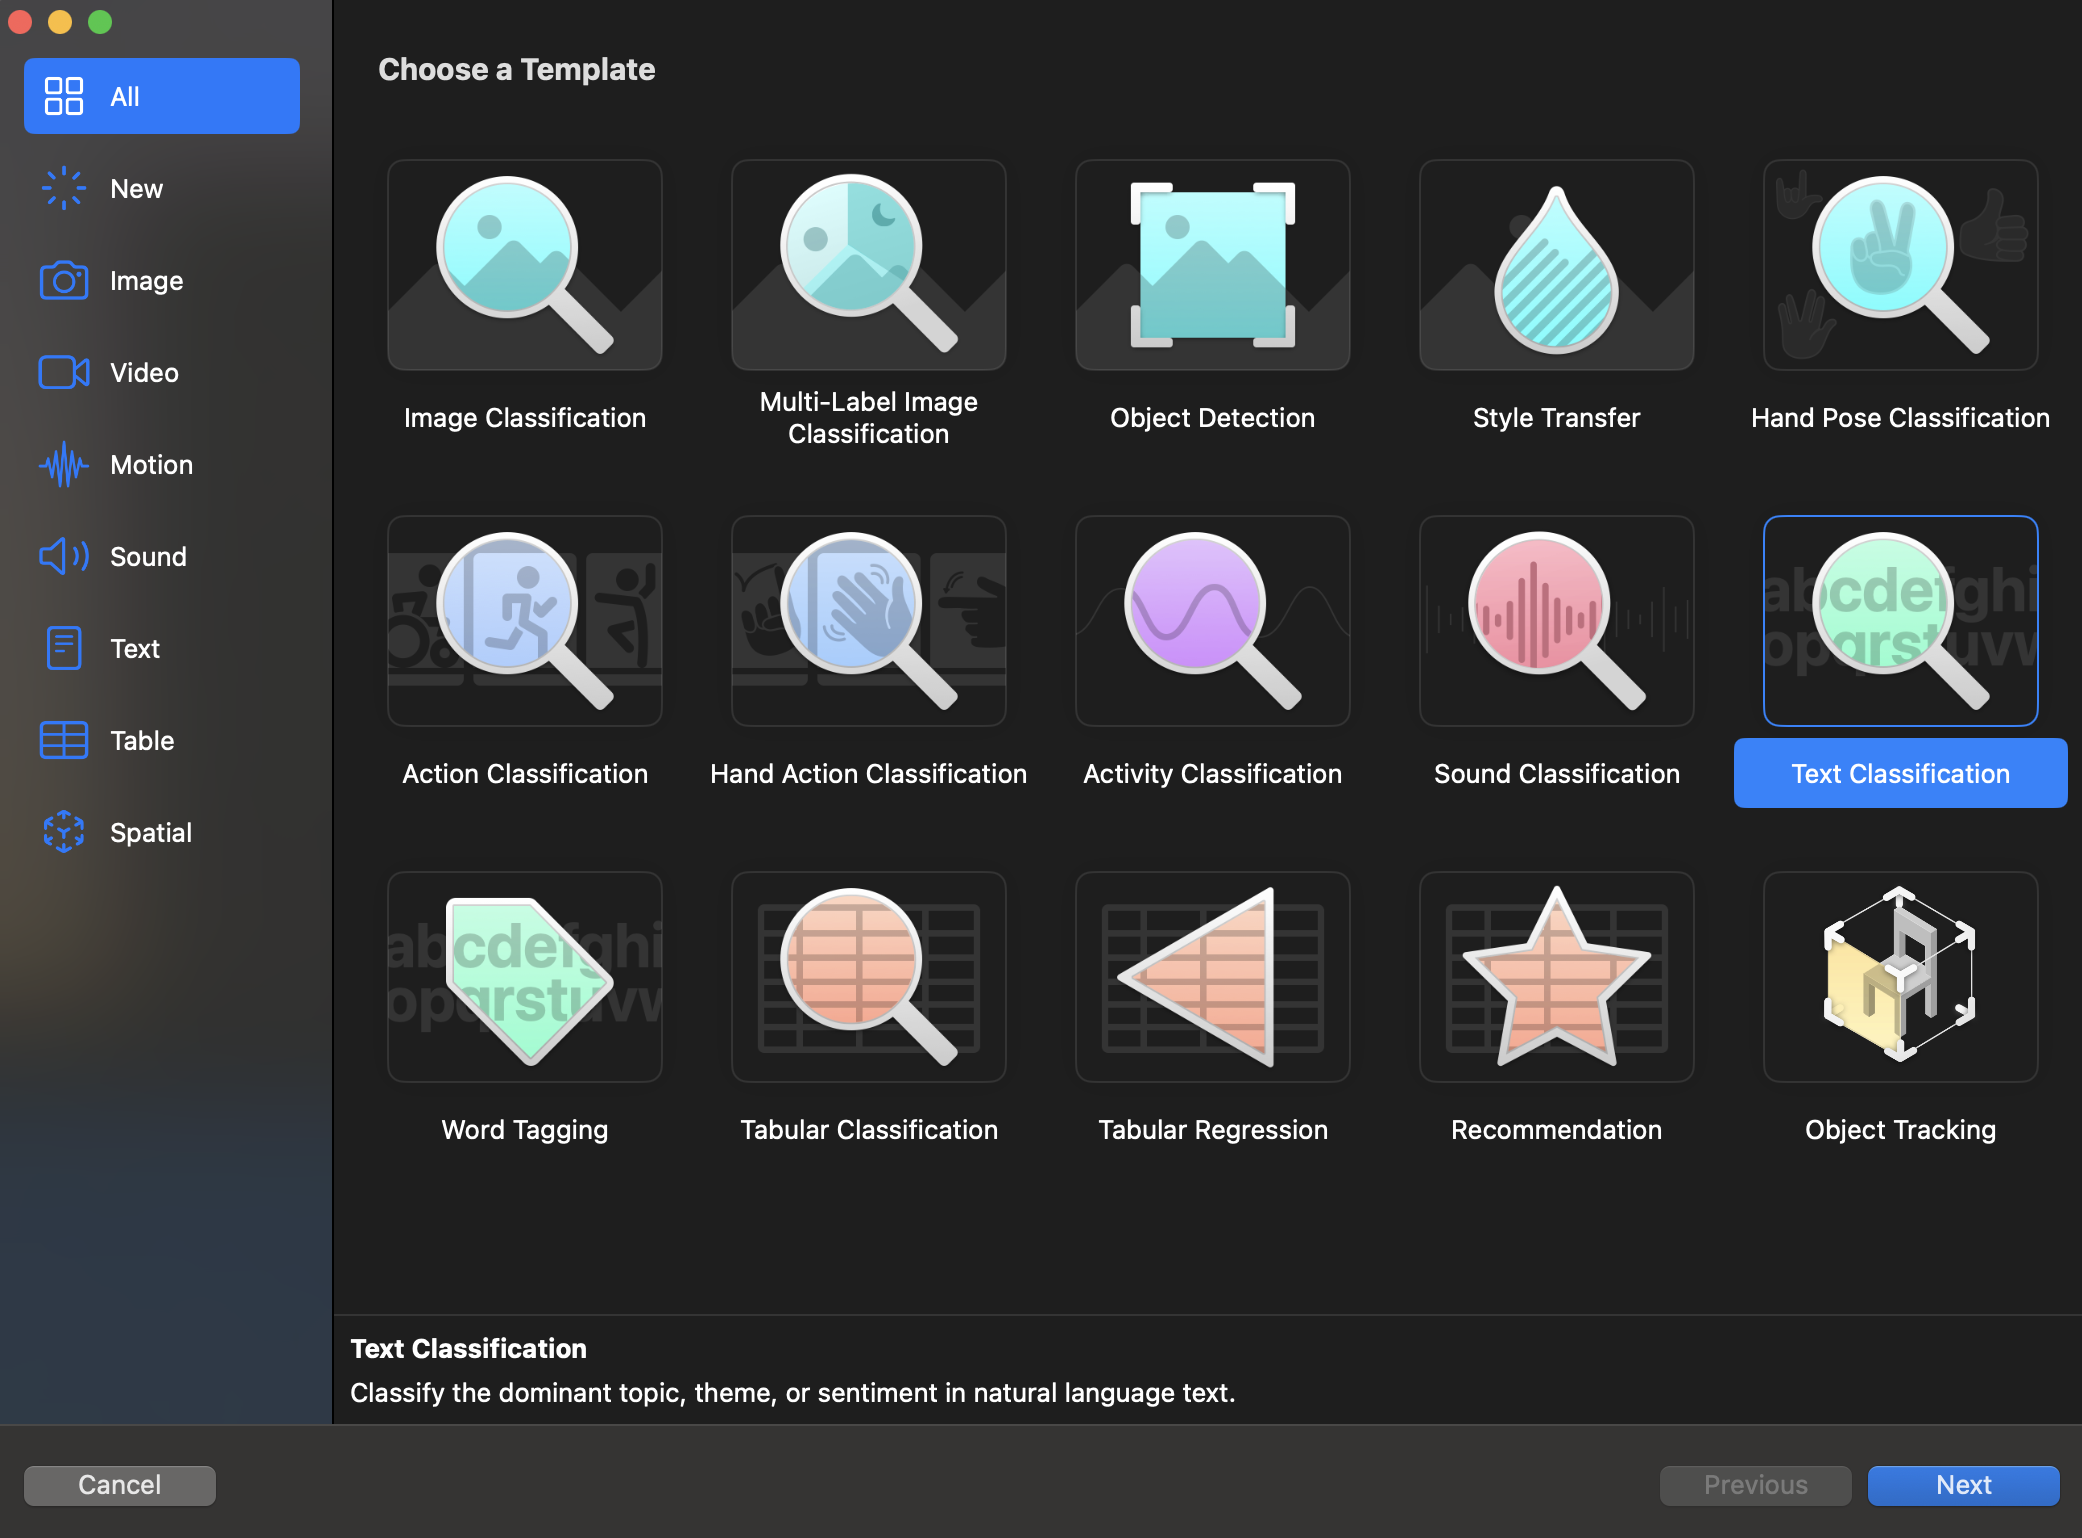Pick the Hand Action Classification template
The image size is (2082, 1538).
pos(868,621)
